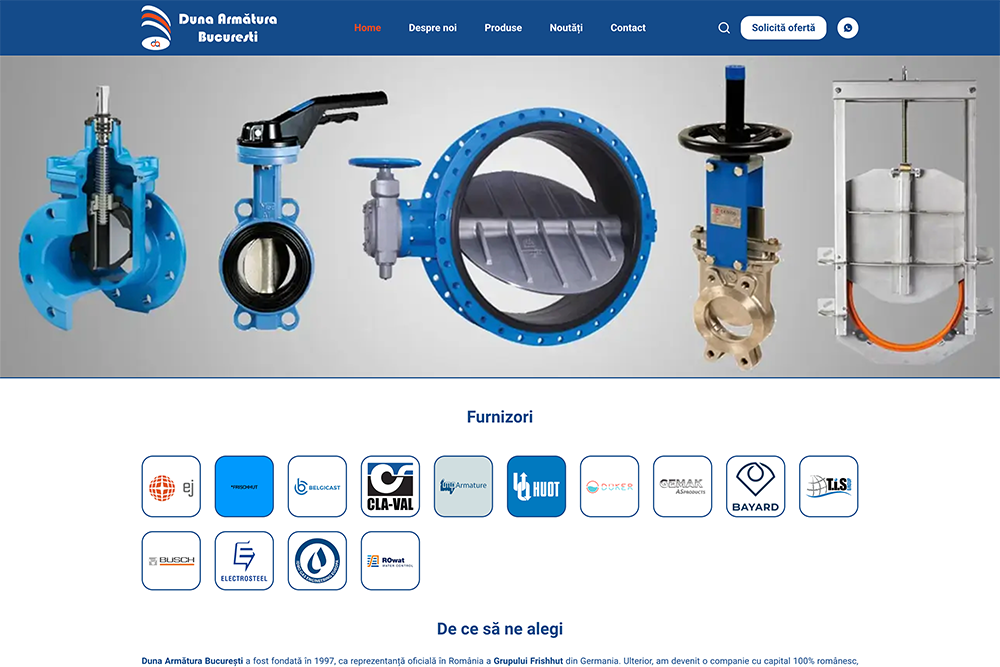Viewport: 1000px width, 667px height.
Task: Open the WhatsApp contact icon
Action: (848, 28)
